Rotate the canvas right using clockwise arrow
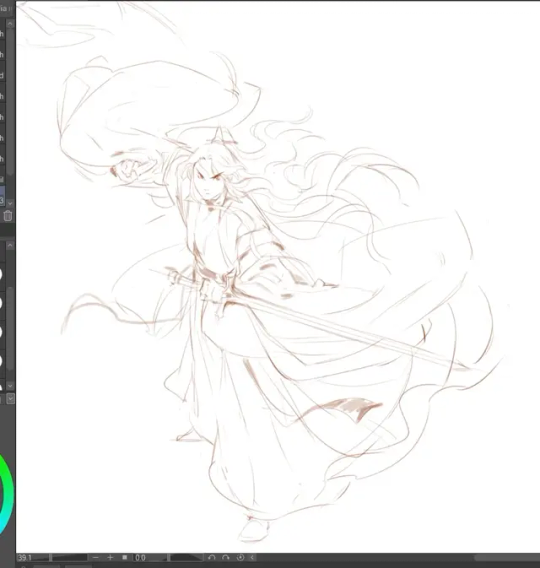540x568 pixels. click(226, 557)
